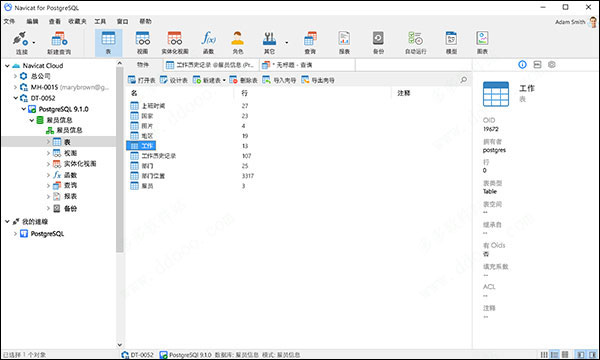Switch to the 对象 objects tab

(x=143, y=65)
